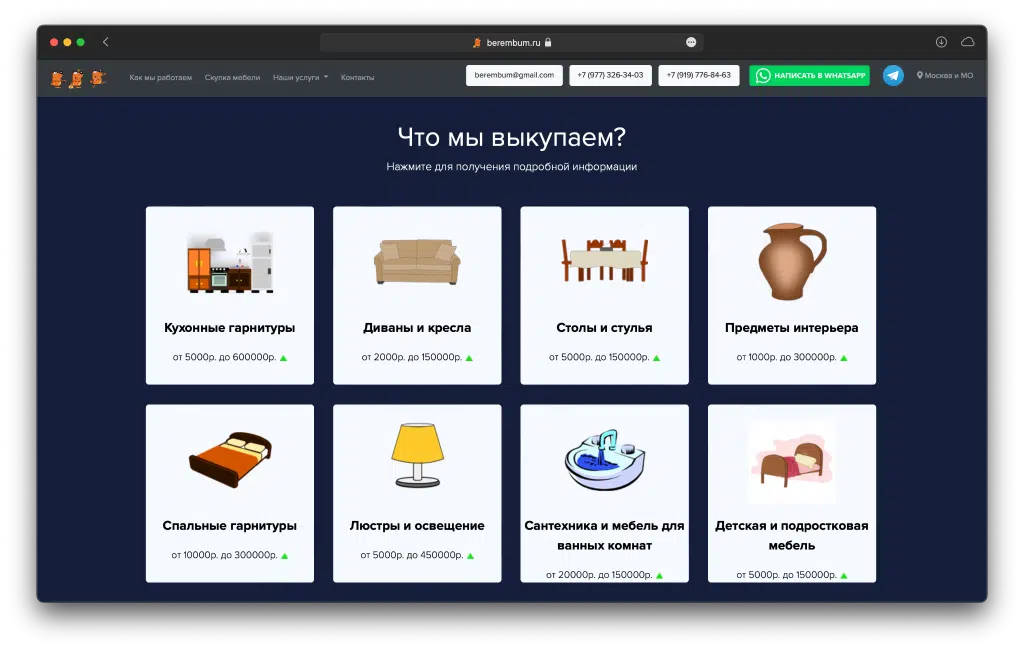Open Предметы интерьера card title
Viewport: 1024px width, 651px height.
(792, 328)
